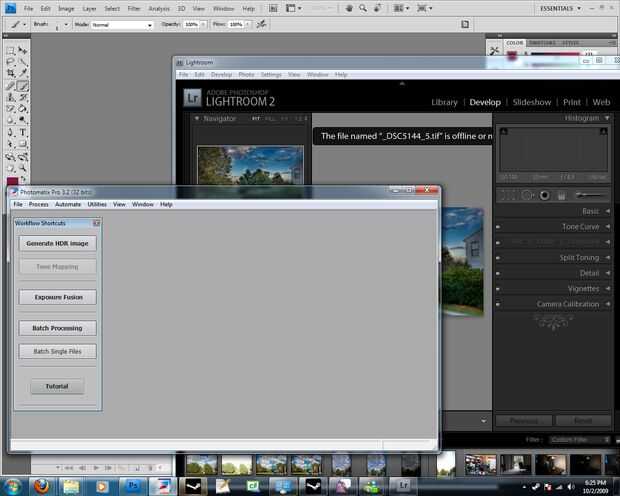Toggle Vignettes adjustments on/off switch
This screenshot has height=496, width=620.
coord(498,289)
